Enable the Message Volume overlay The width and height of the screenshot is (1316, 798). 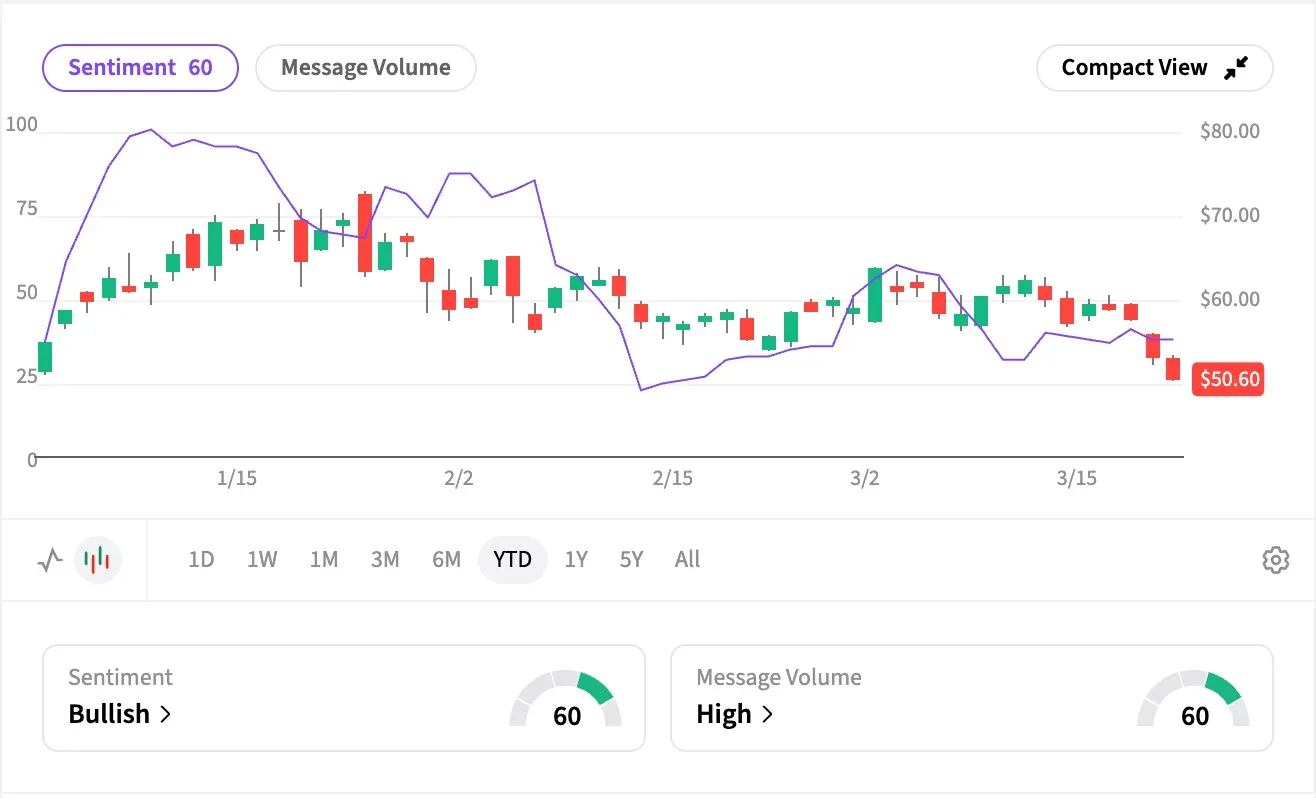365,67
